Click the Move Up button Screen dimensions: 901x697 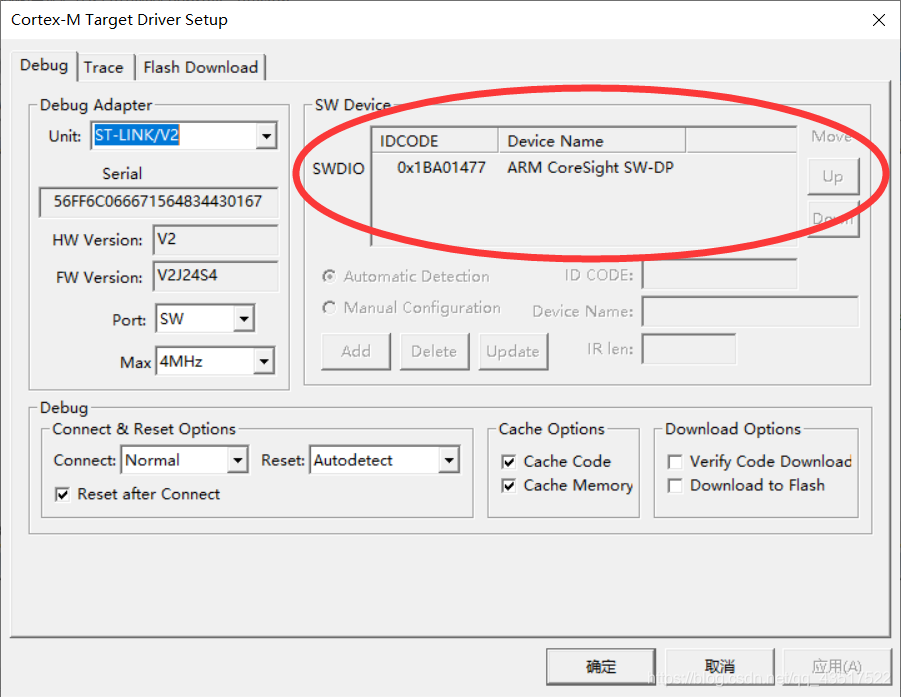pos(833,176)
